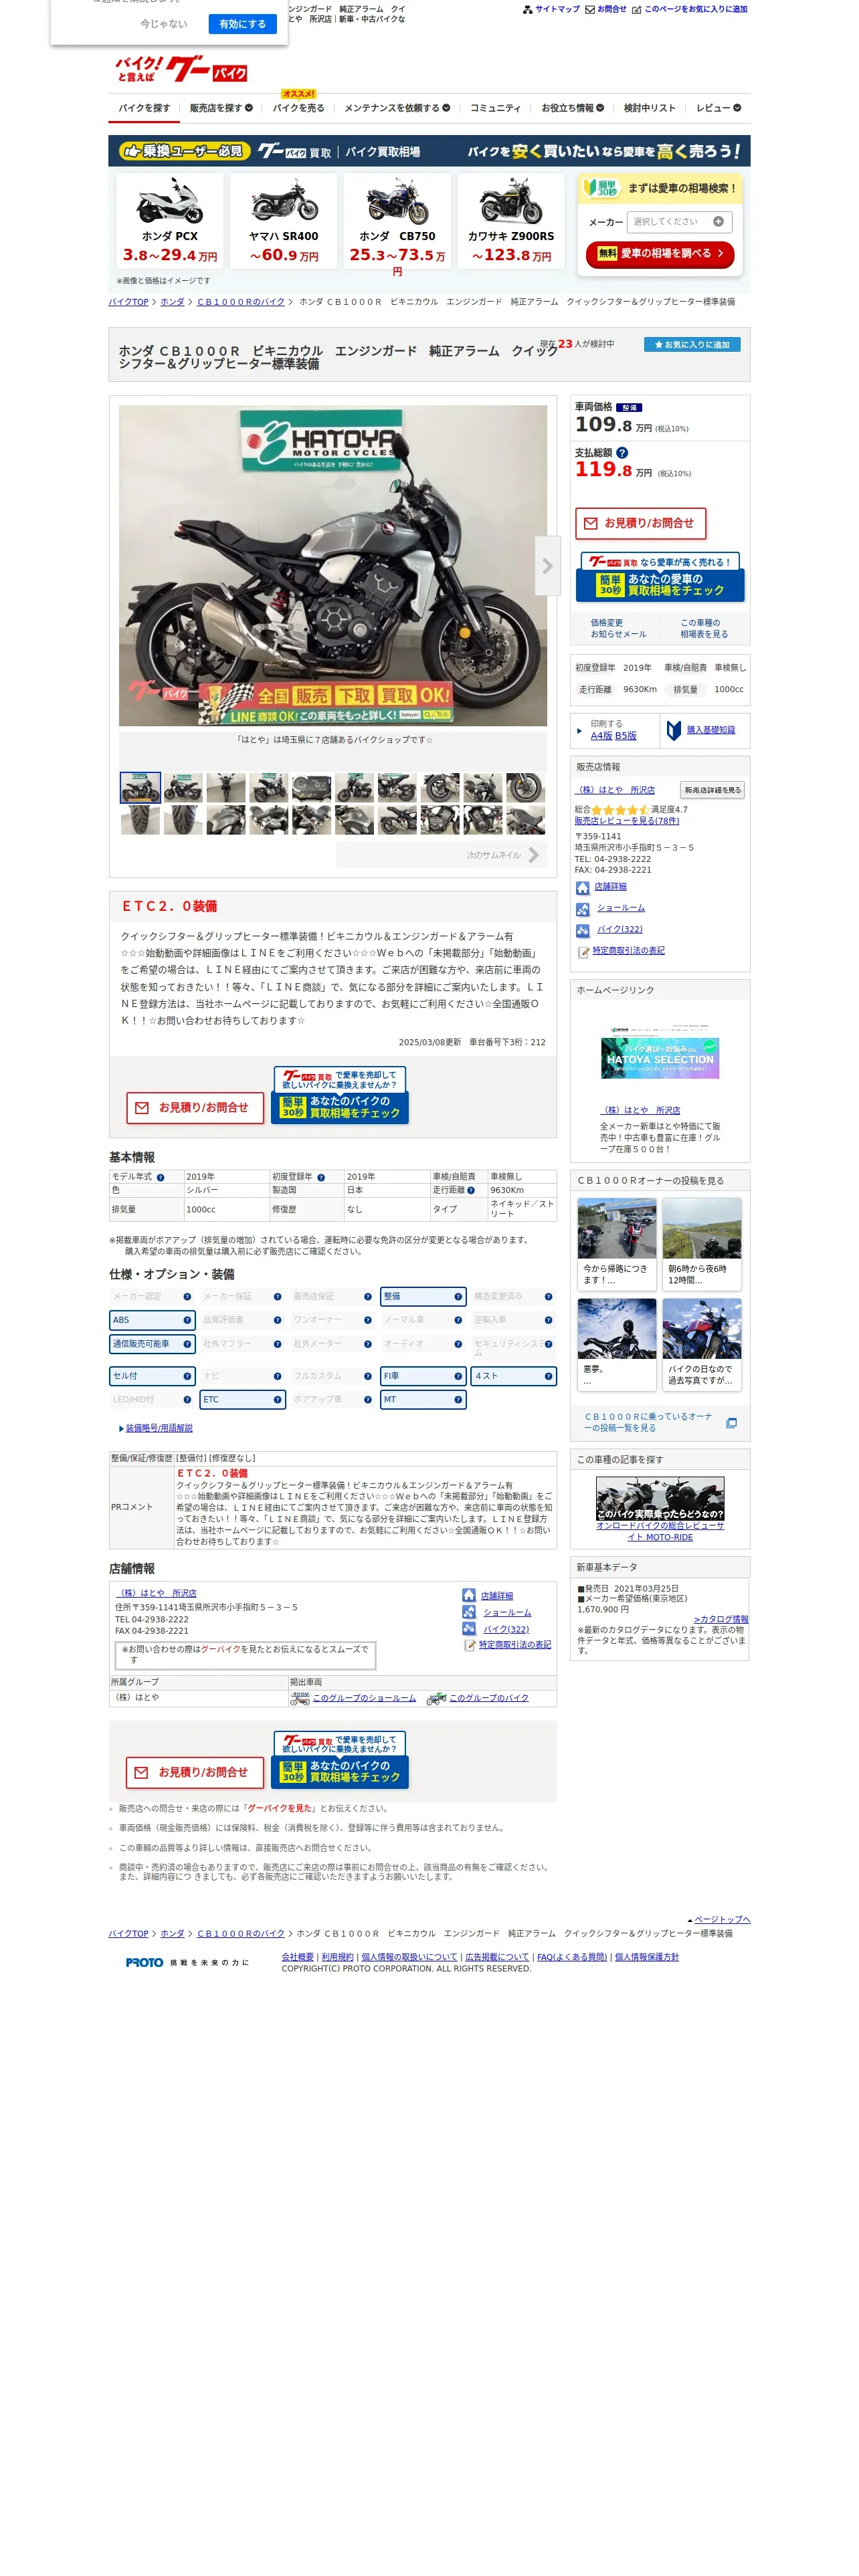Viewport: 859px width, 2576px height.
Task: Click the FI車 spec help question mark
Action: tap(458, 1376)
